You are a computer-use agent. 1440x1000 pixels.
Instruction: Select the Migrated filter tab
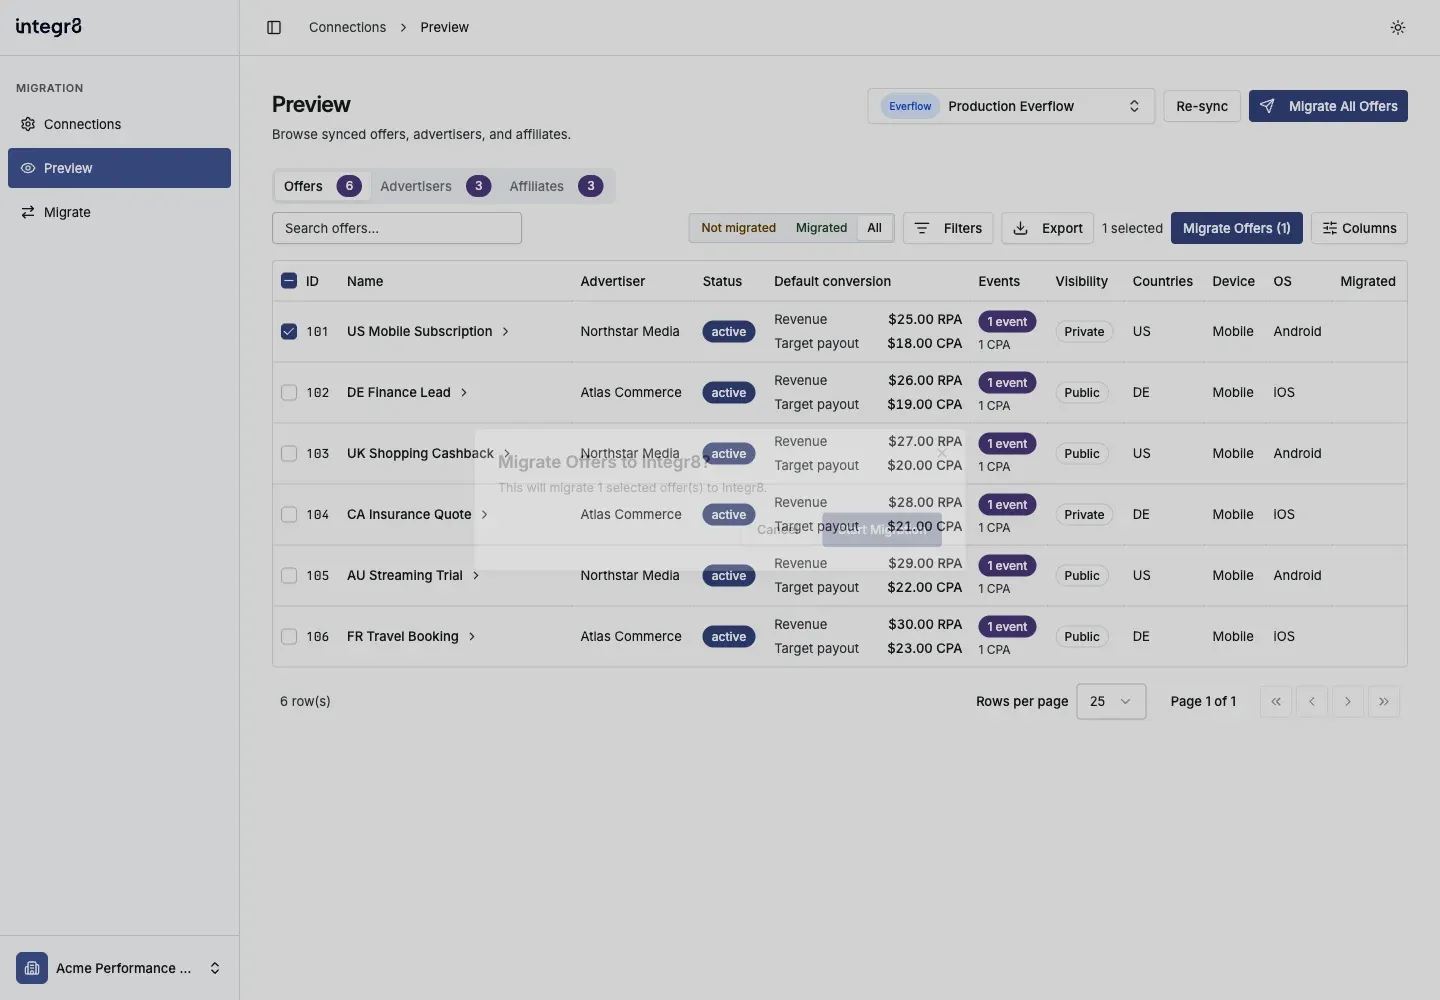pyautogui.click(x=821, y=228)
